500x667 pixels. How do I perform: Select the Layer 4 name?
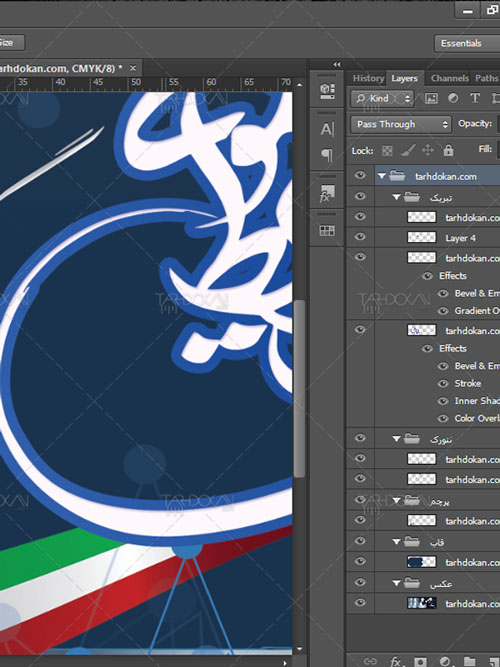(460, 238)
